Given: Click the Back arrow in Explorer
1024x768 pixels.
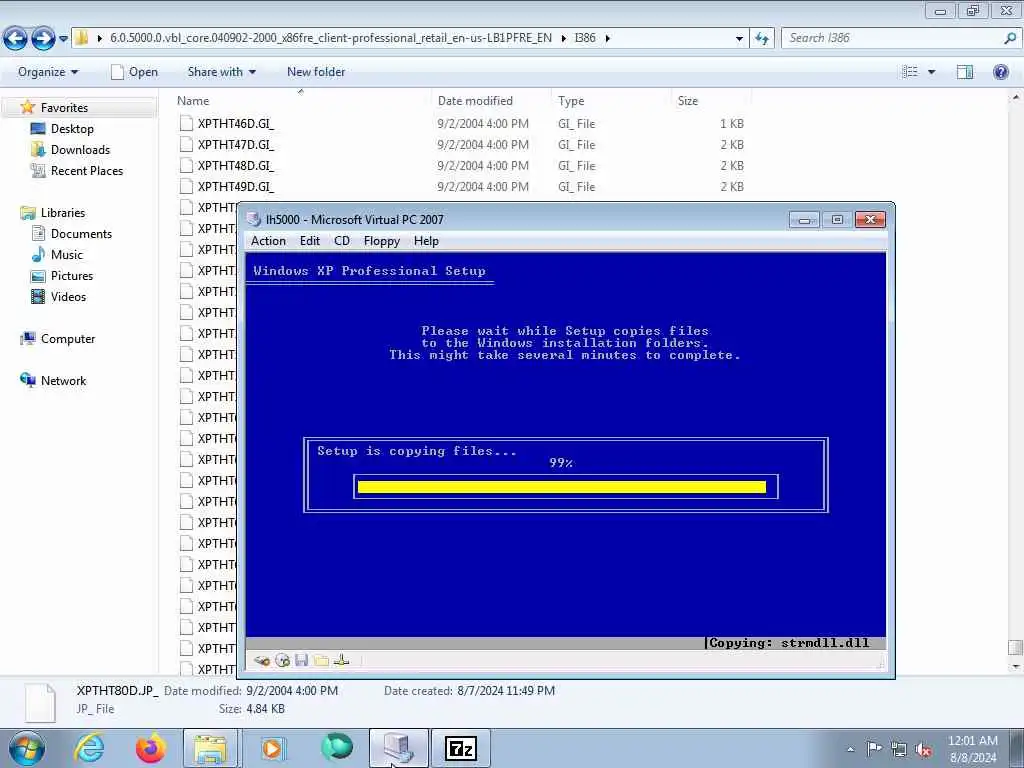Looking at the screenshot, I should click(16, 39).
